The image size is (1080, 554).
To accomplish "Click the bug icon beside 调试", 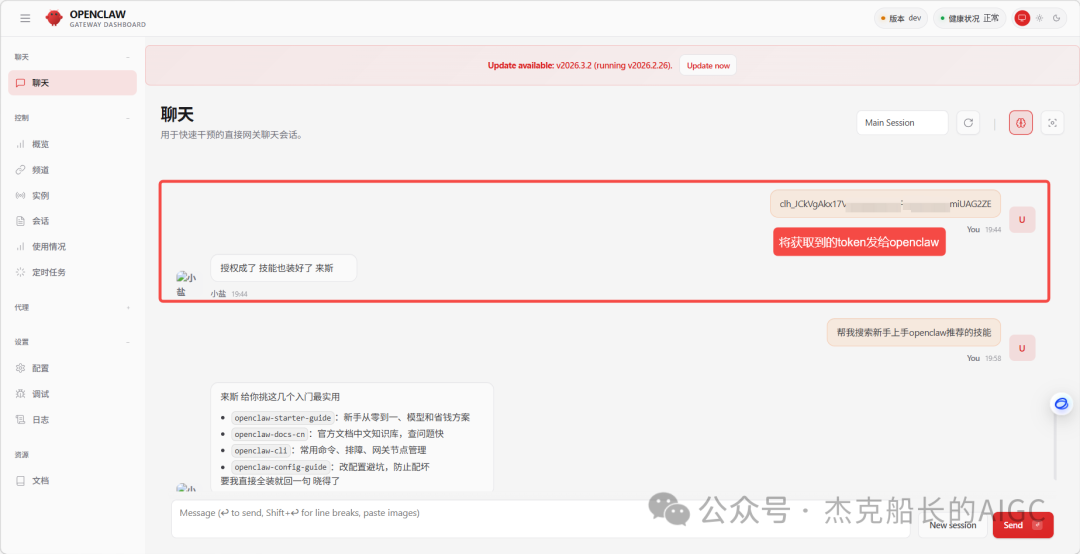I will [x=21, y=393].
